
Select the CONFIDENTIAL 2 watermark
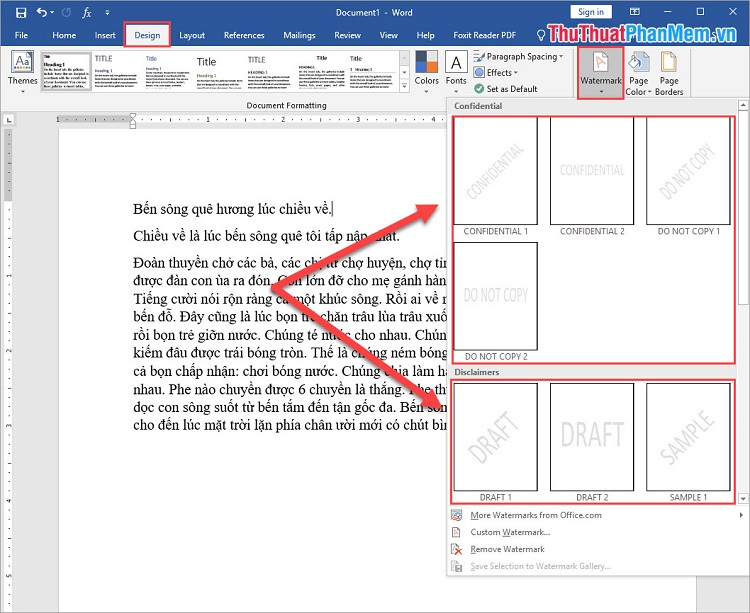592,177
